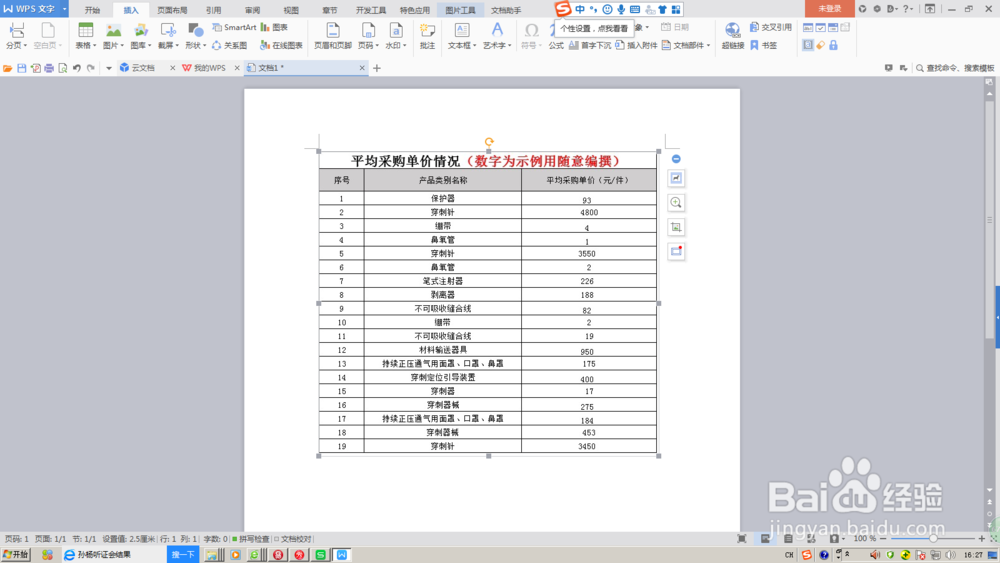Insert a SmartArt graphic
Viewport: 1000px width, 563px height.
point(234,27)
